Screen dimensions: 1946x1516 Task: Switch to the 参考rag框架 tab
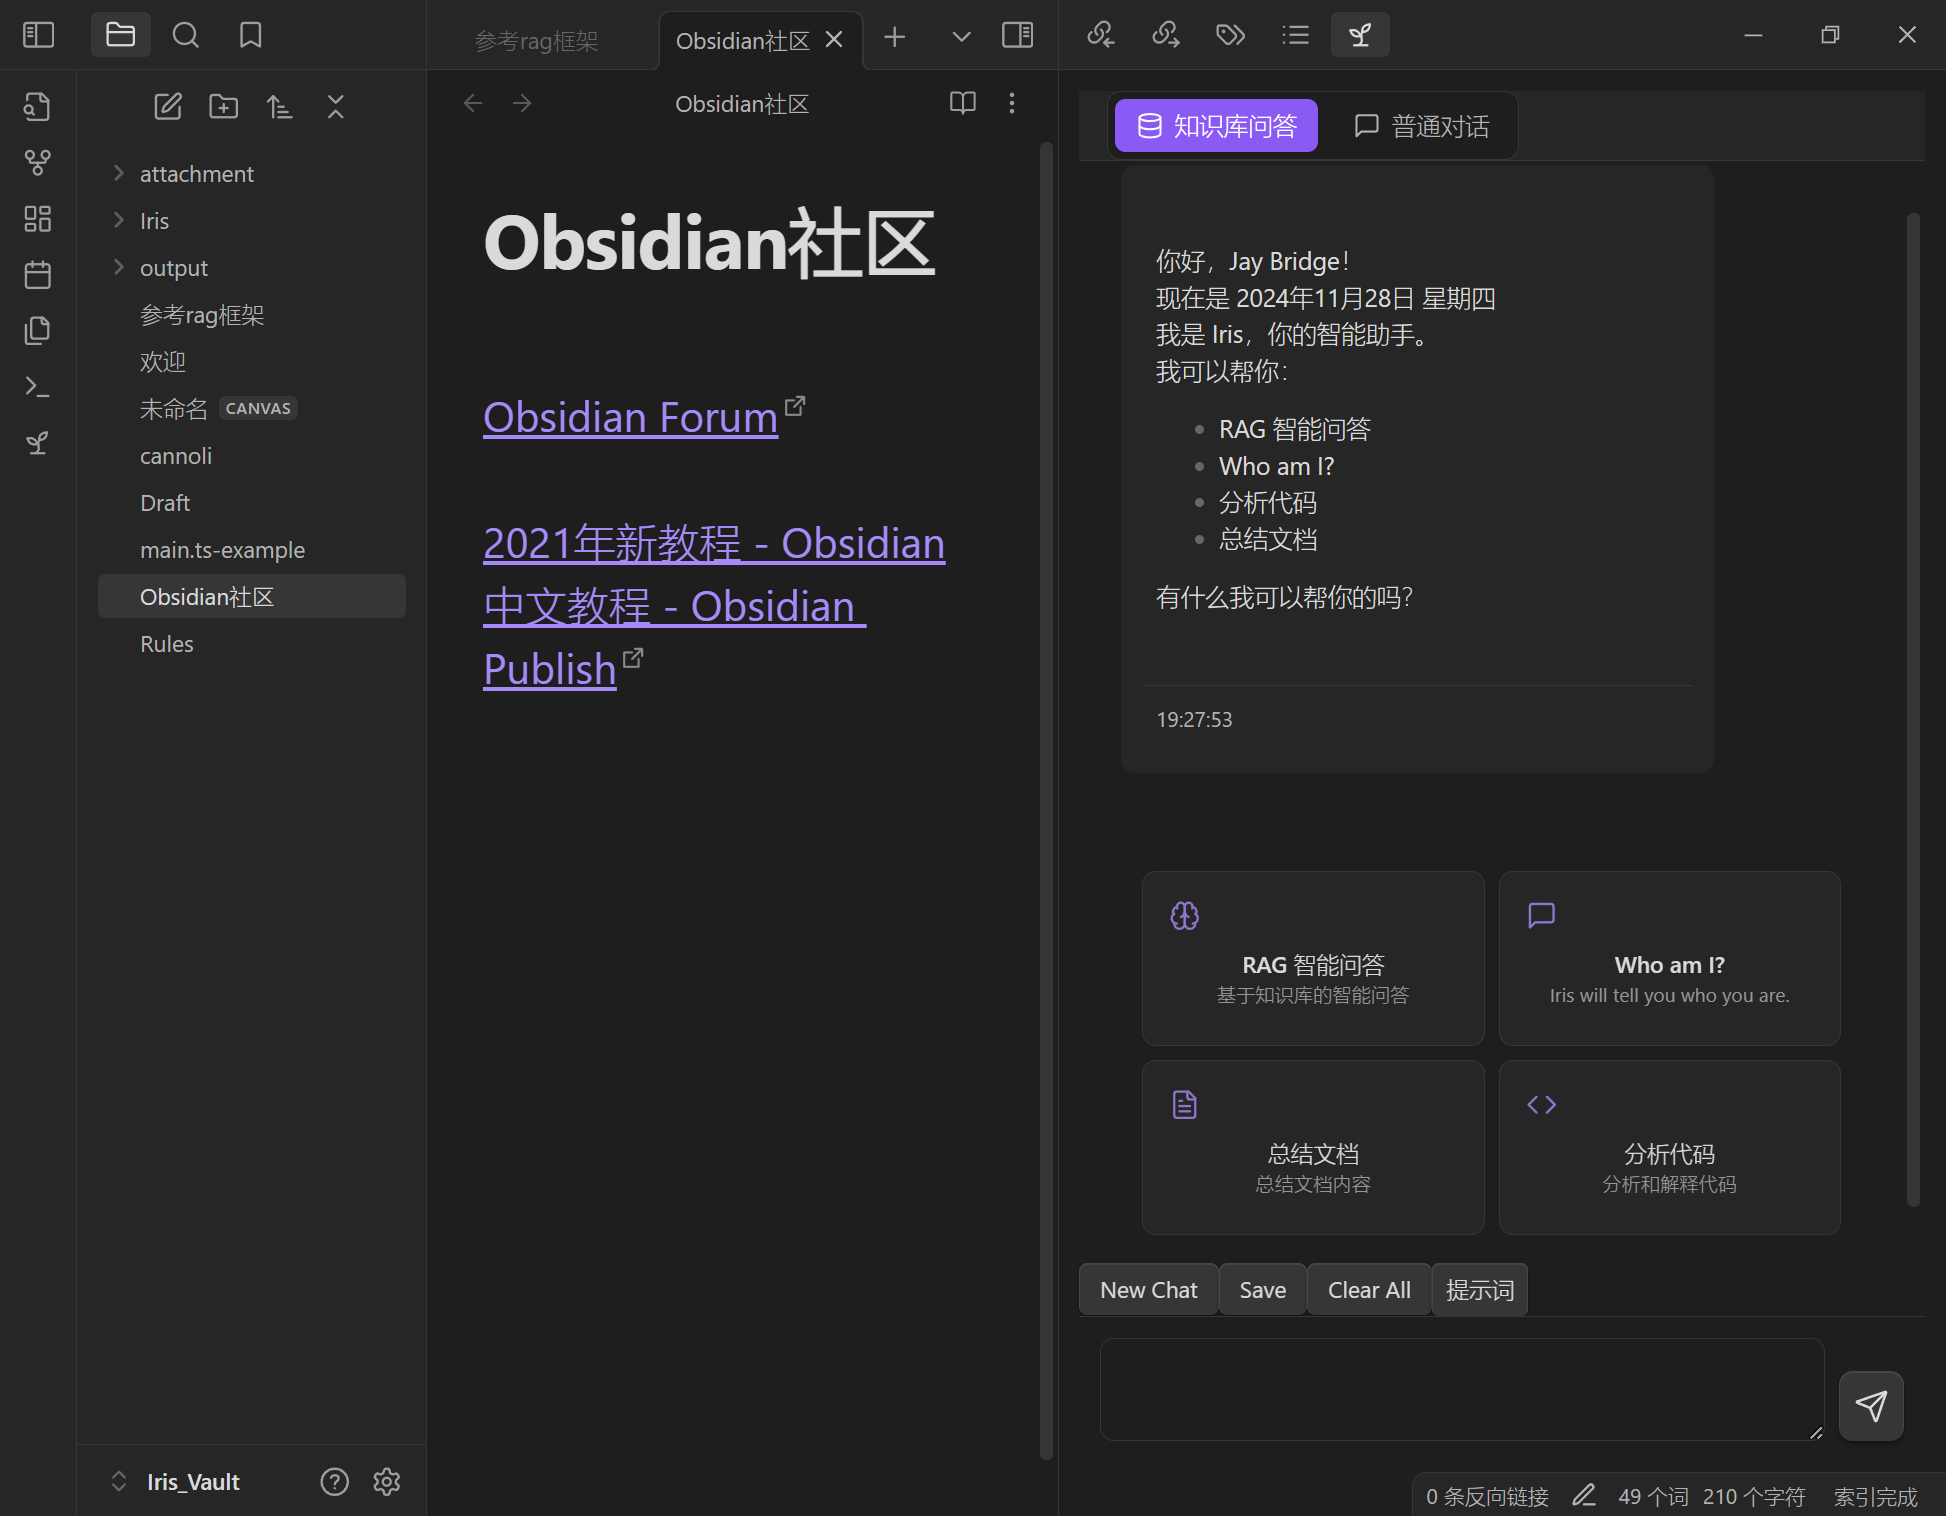pos(536,41)
